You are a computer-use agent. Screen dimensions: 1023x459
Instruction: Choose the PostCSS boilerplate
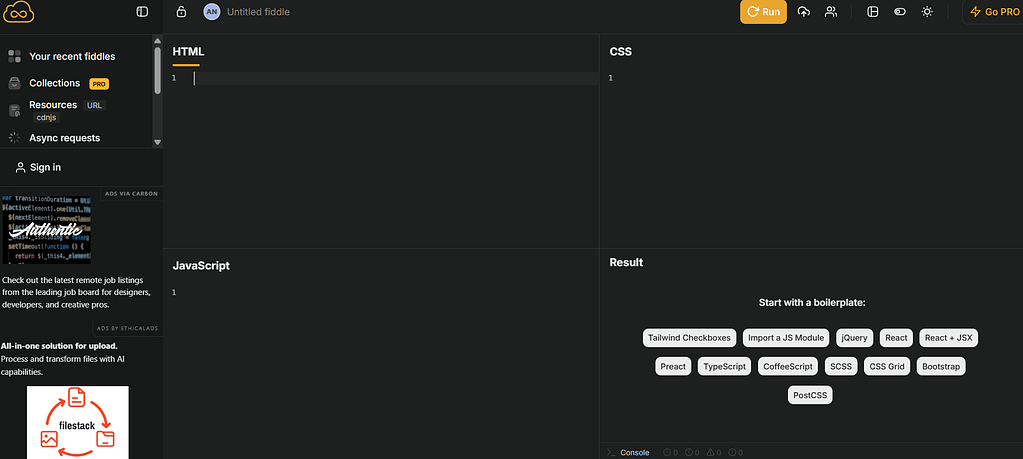[810, 395]
